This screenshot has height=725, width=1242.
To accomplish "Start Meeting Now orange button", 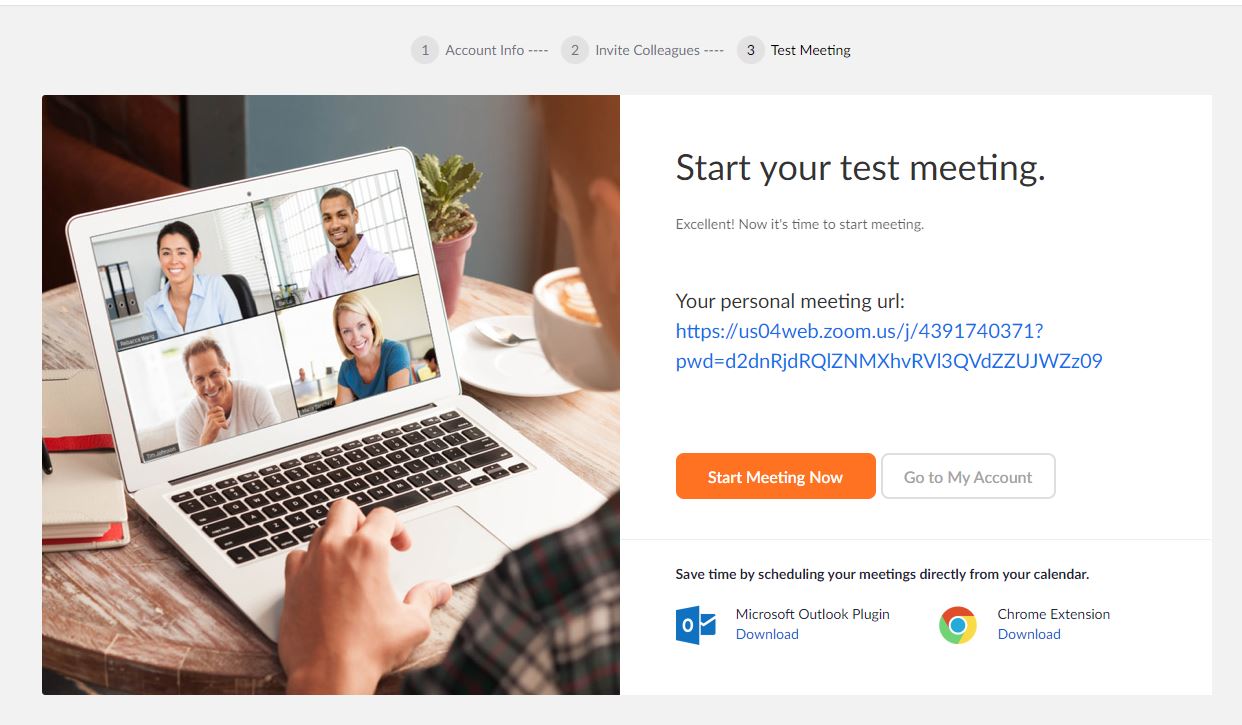I will 776,476.
